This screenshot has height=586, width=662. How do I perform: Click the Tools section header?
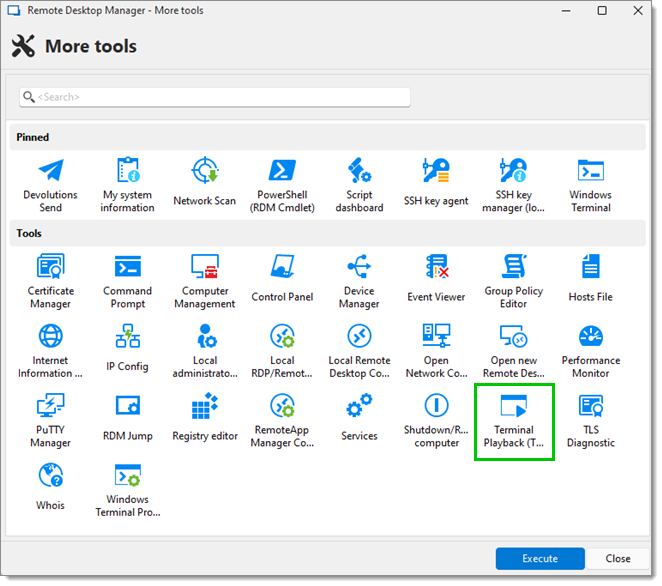coord(328,233)
